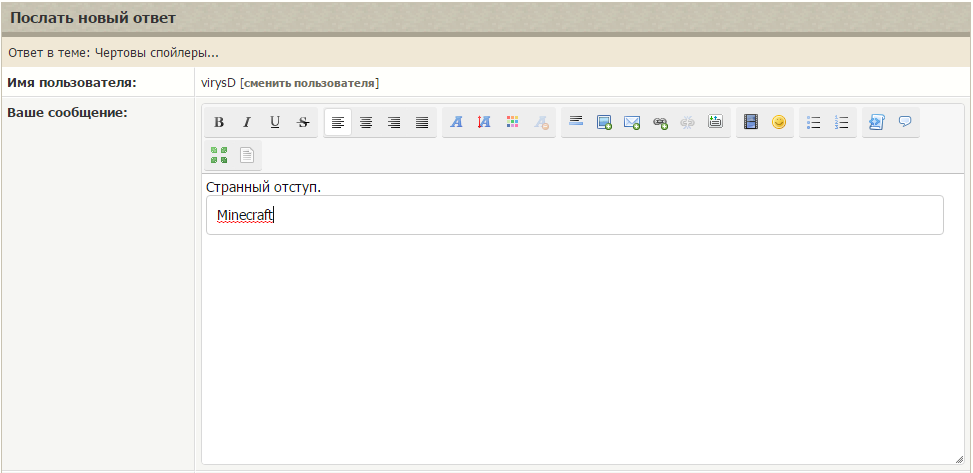Image resolution: width=973 pixels, height=473 pixels.
Task: Click the Послать новый ответ header
Action: [x=93, y=17]
